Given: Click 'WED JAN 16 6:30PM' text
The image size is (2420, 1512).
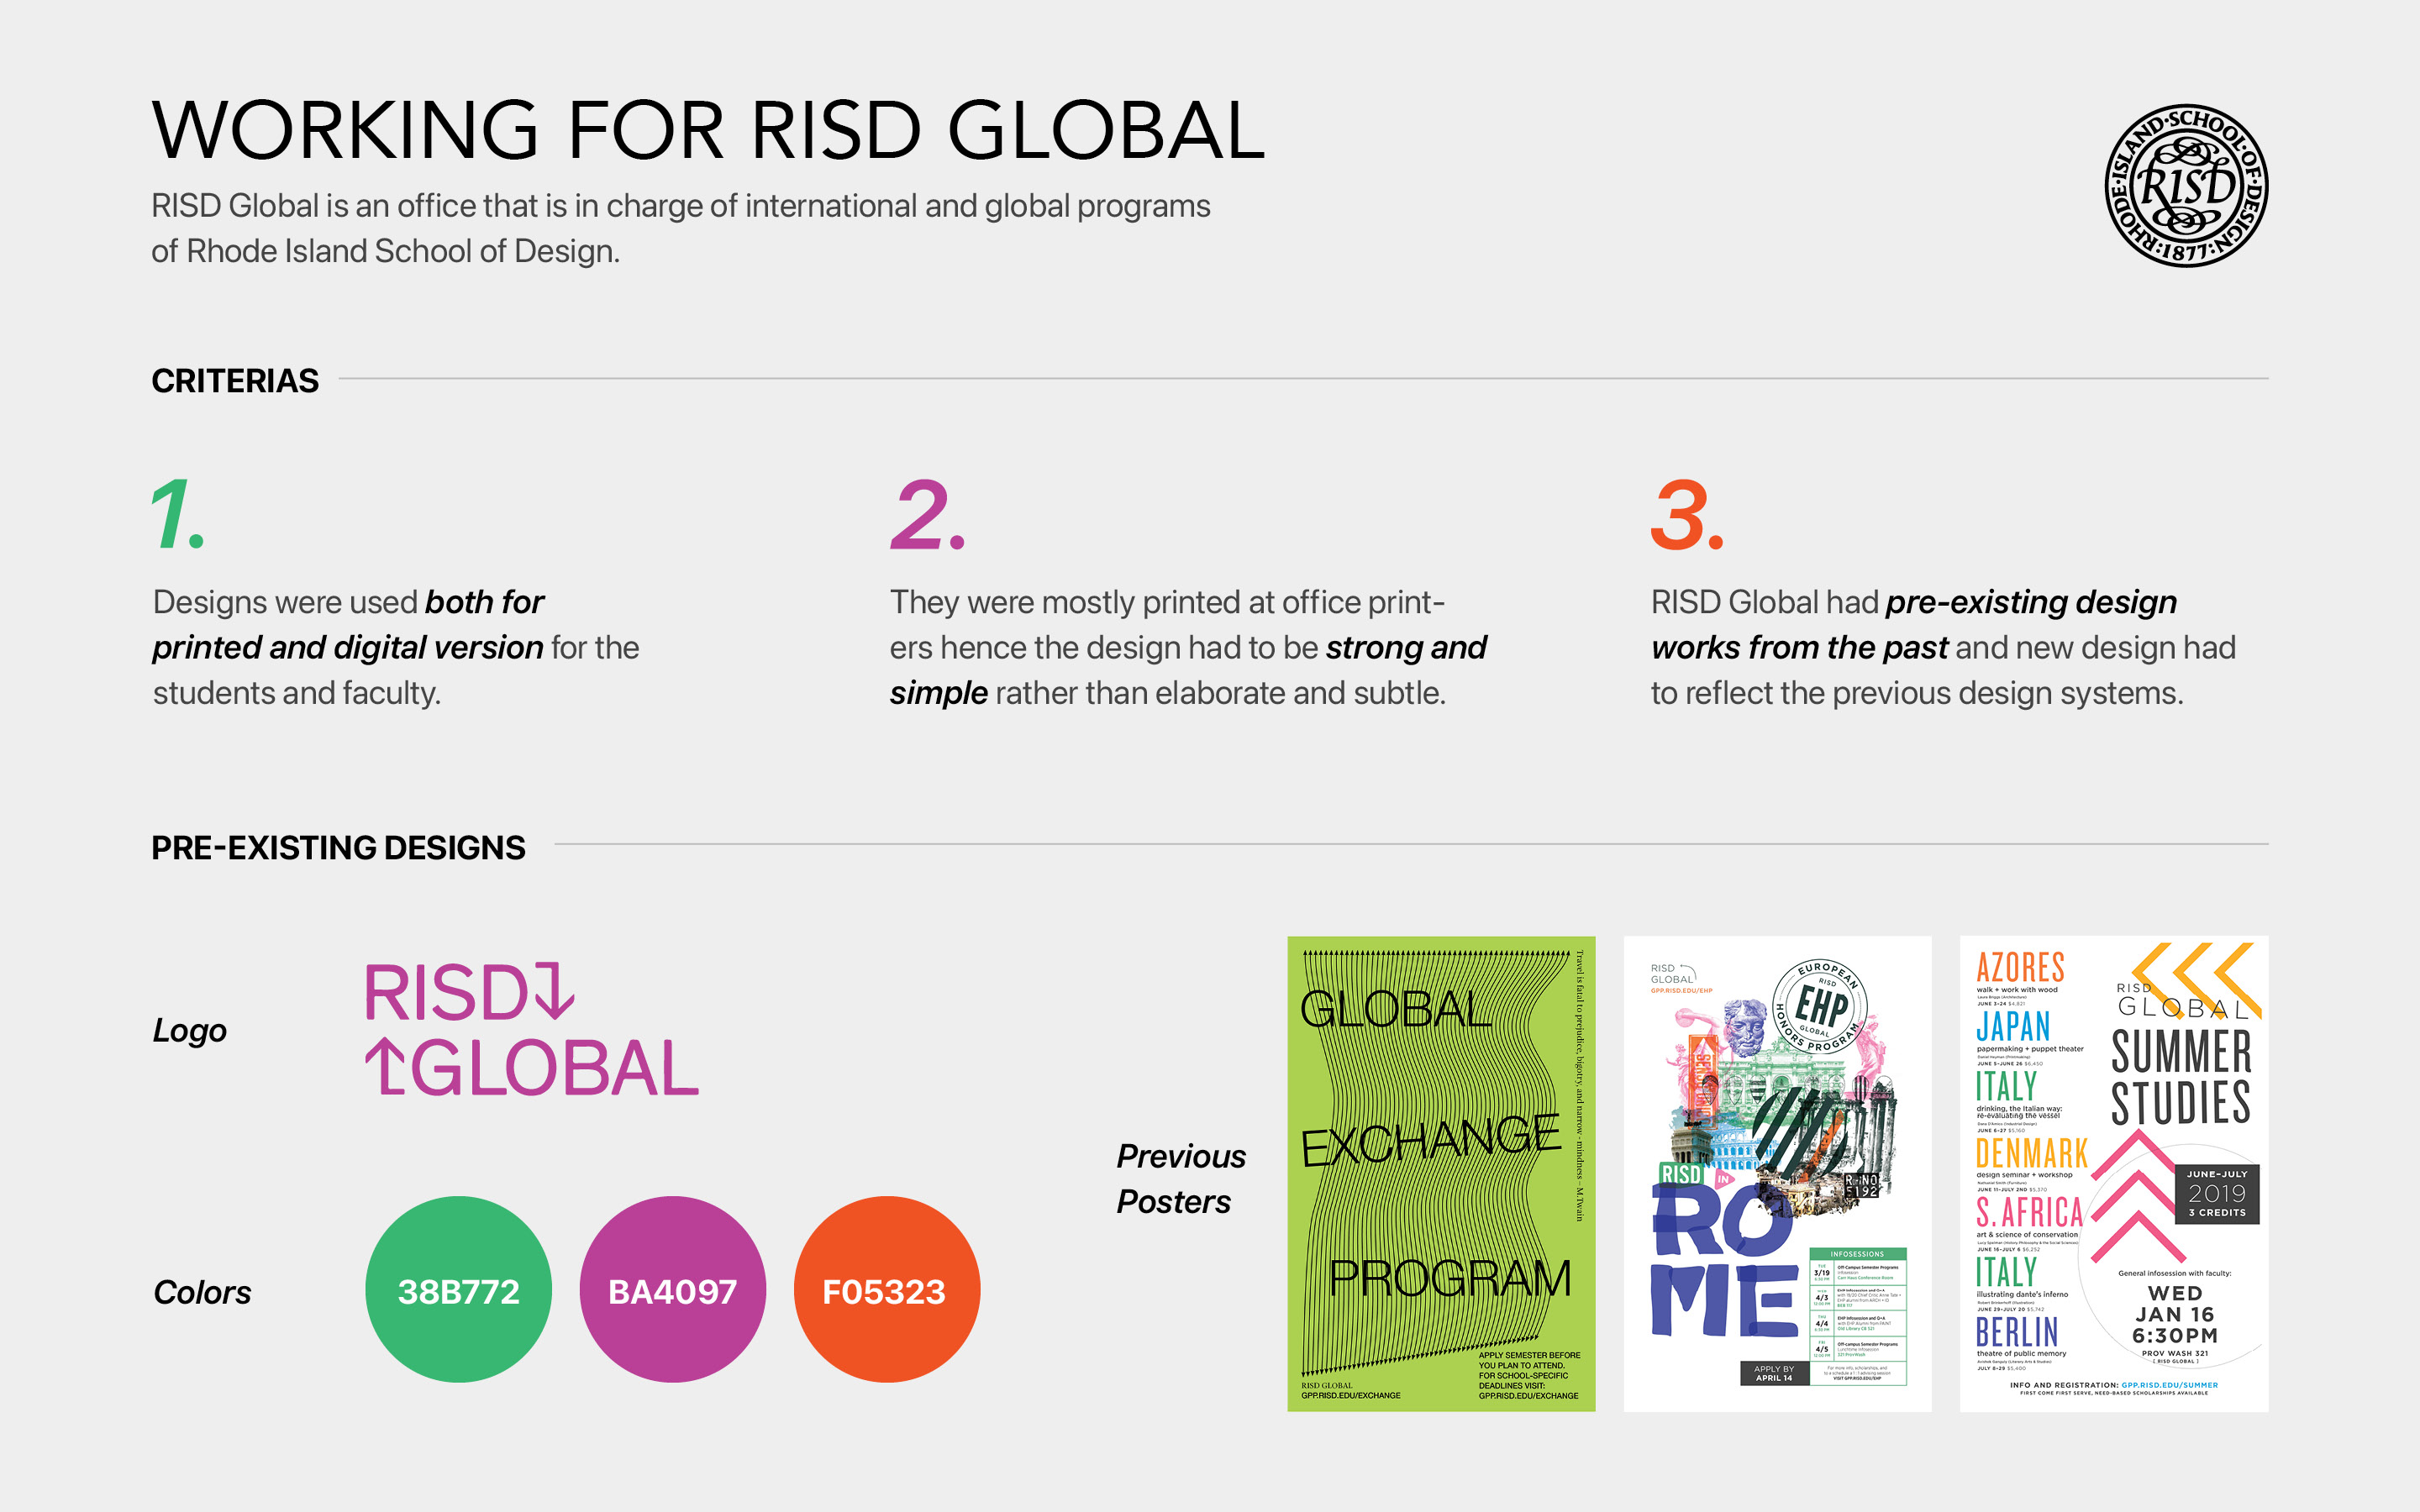Looking at the screenshot, I should [x=2175, y=1315].
